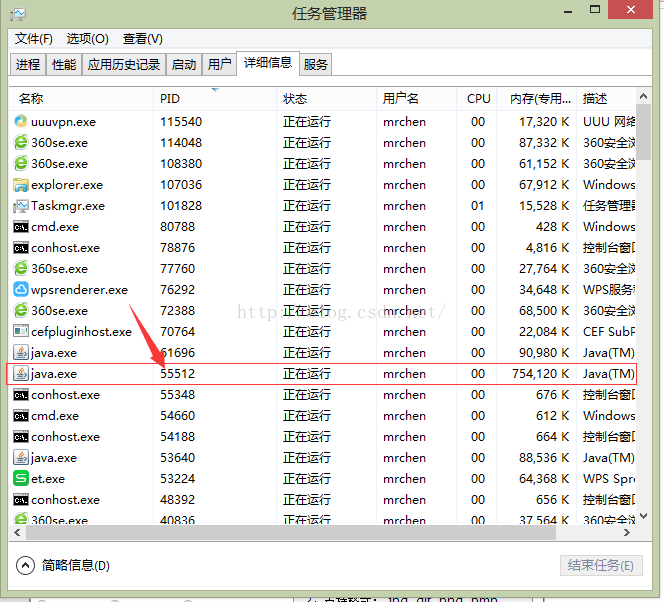The height and width of the screenshot is (602, 664).
Task: Click the vertical scrollbar down arrow
Action: [x=644, y=516]
